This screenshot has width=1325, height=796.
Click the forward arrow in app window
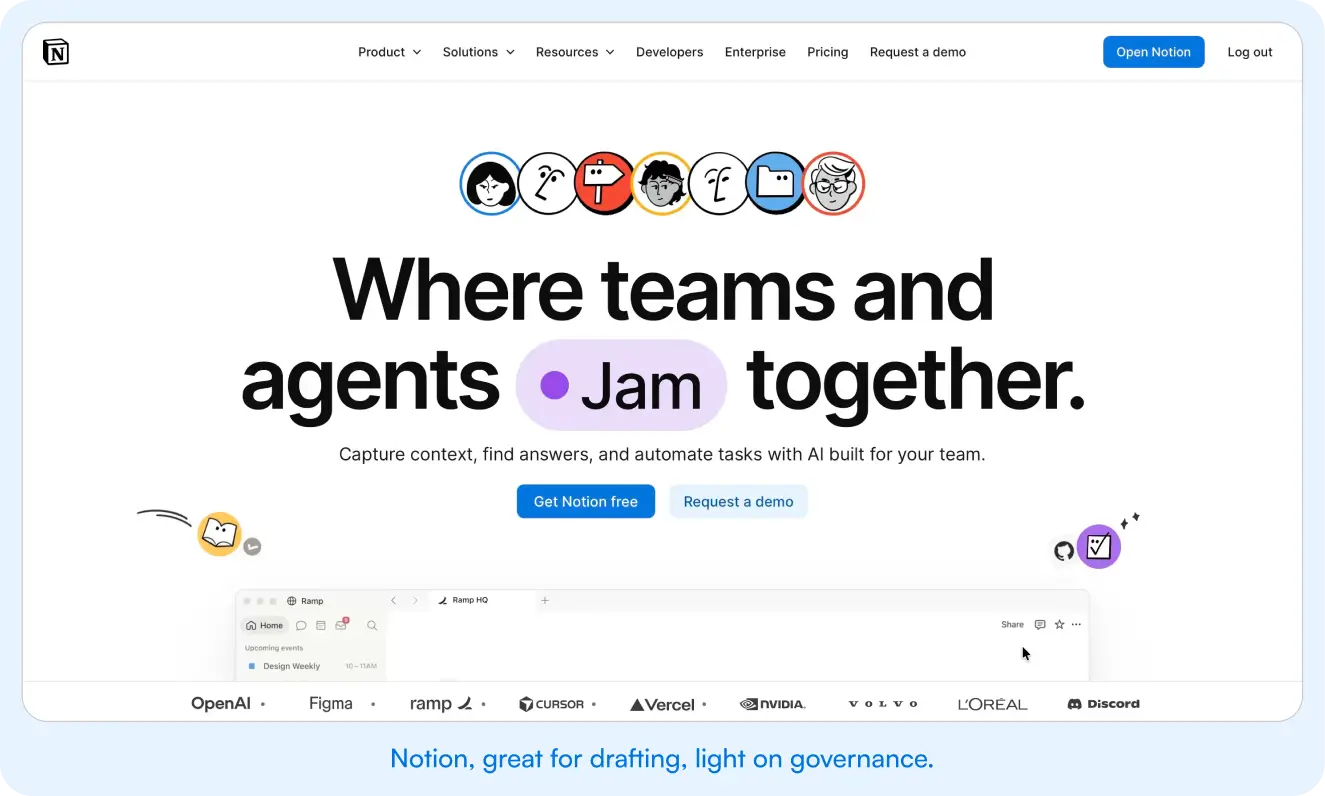tap(415, 601)
